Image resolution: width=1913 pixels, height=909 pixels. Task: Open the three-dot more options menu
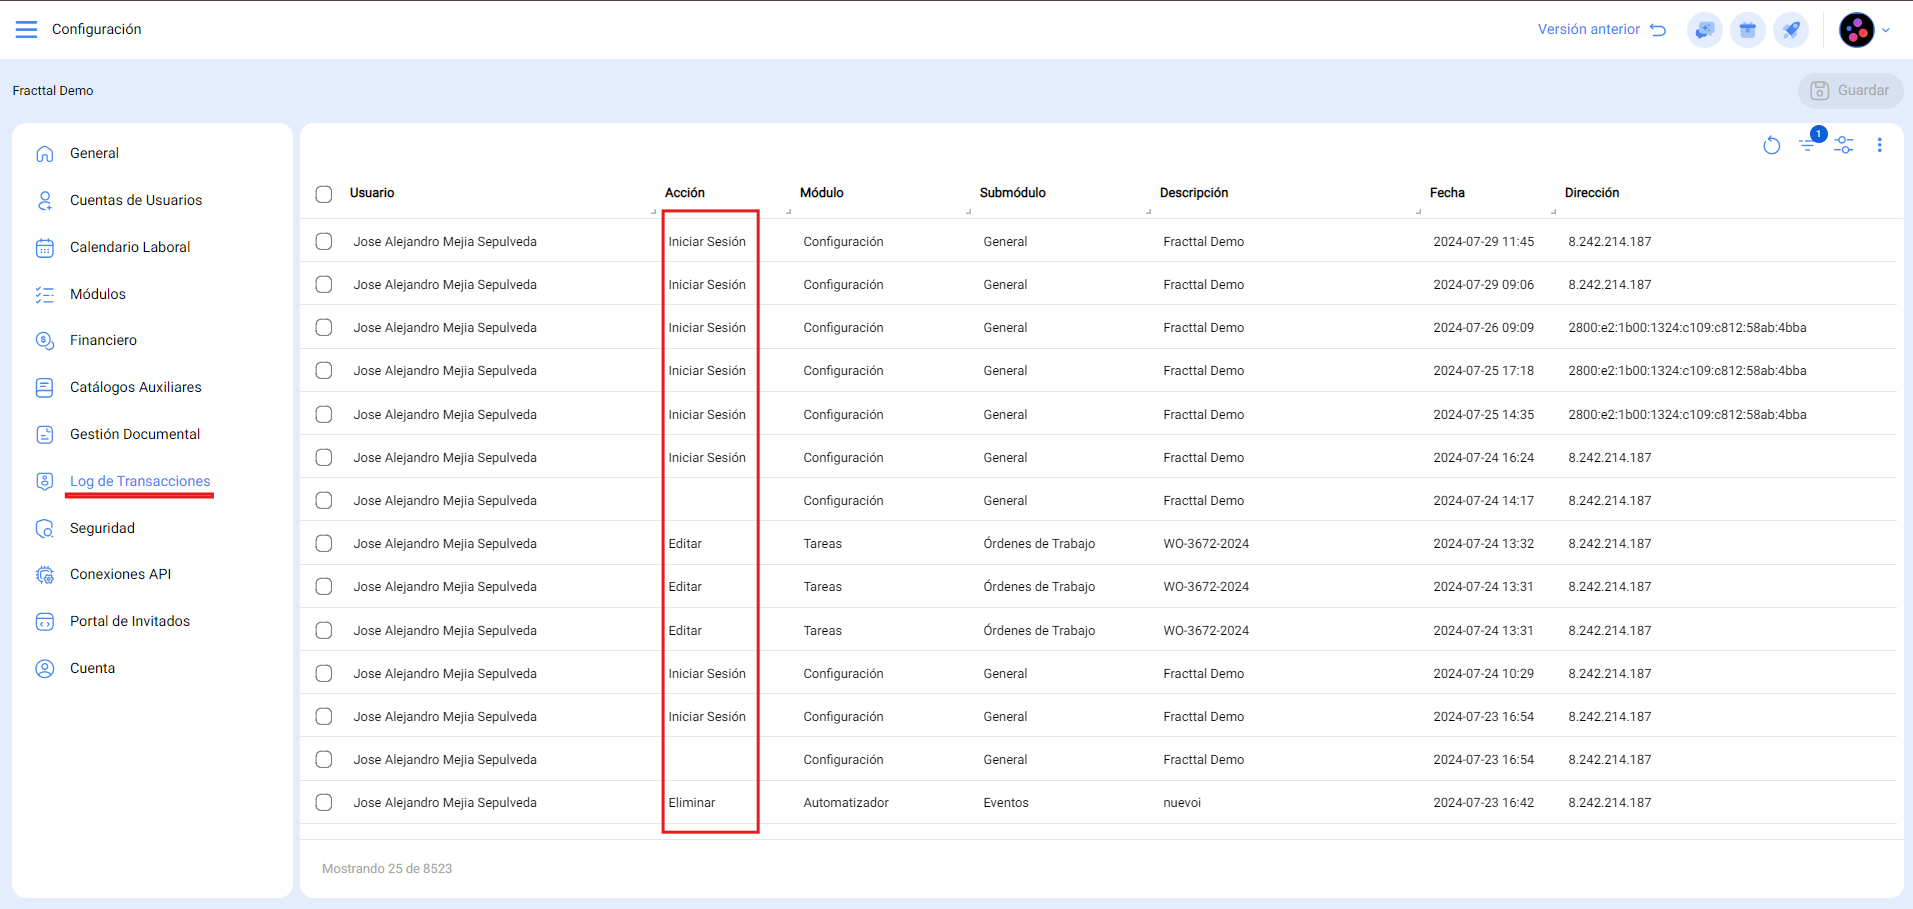pyautogui.click(x=1879, y=146)
